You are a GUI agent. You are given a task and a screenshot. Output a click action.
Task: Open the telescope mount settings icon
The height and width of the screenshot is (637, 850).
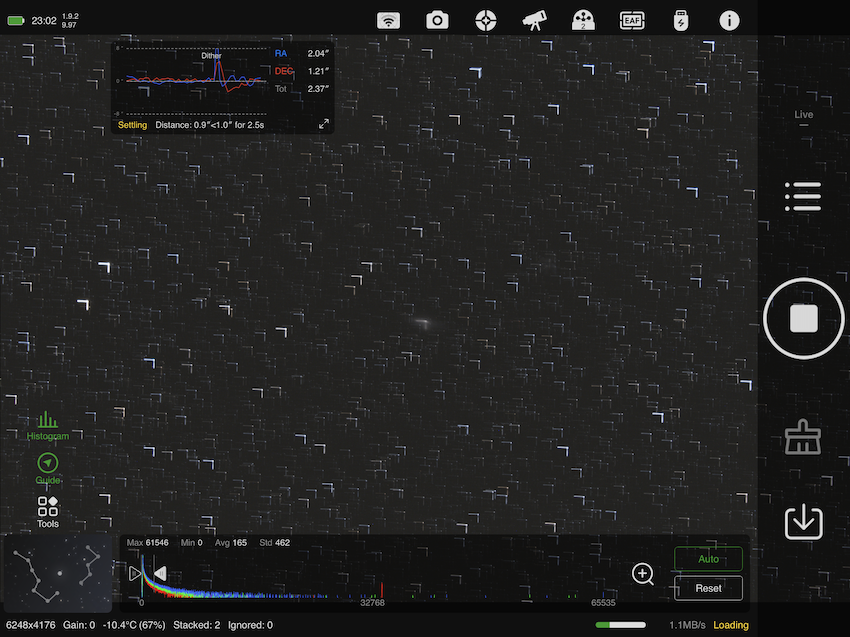click(x=535, y=21)
